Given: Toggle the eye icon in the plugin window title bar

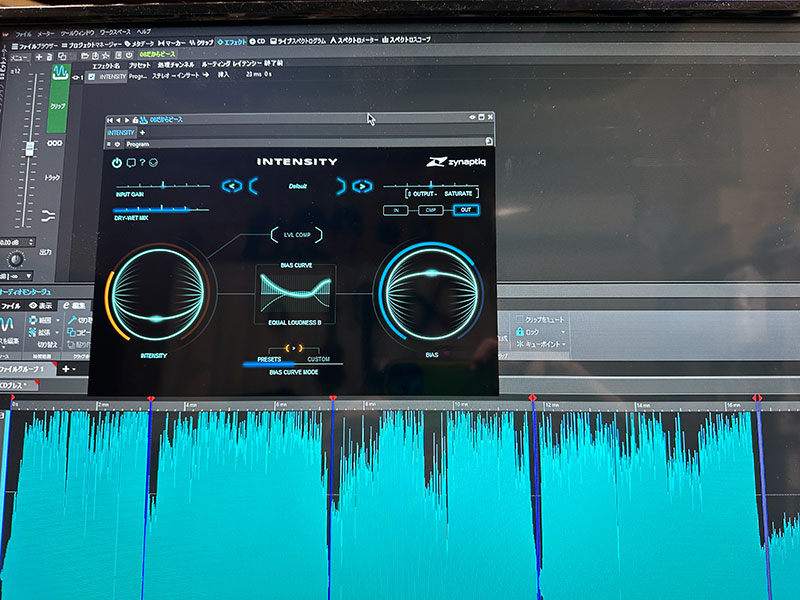Looking at the screenshot, I should (x=472, y=117).
